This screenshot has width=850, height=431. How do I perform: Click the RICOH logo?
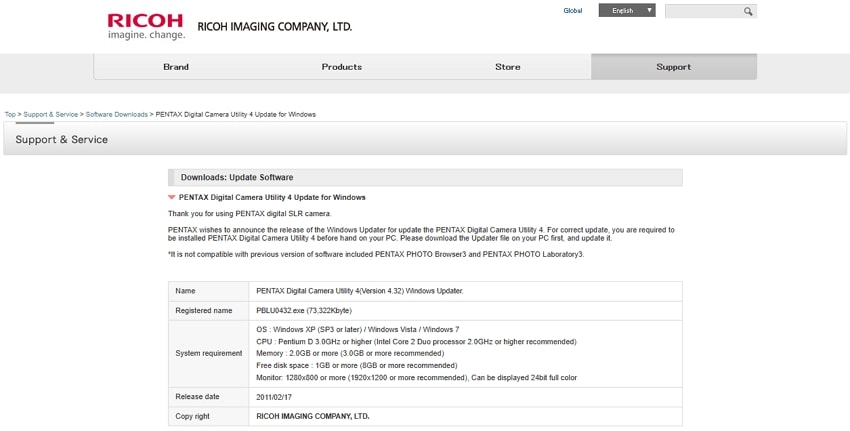(146, 27)
